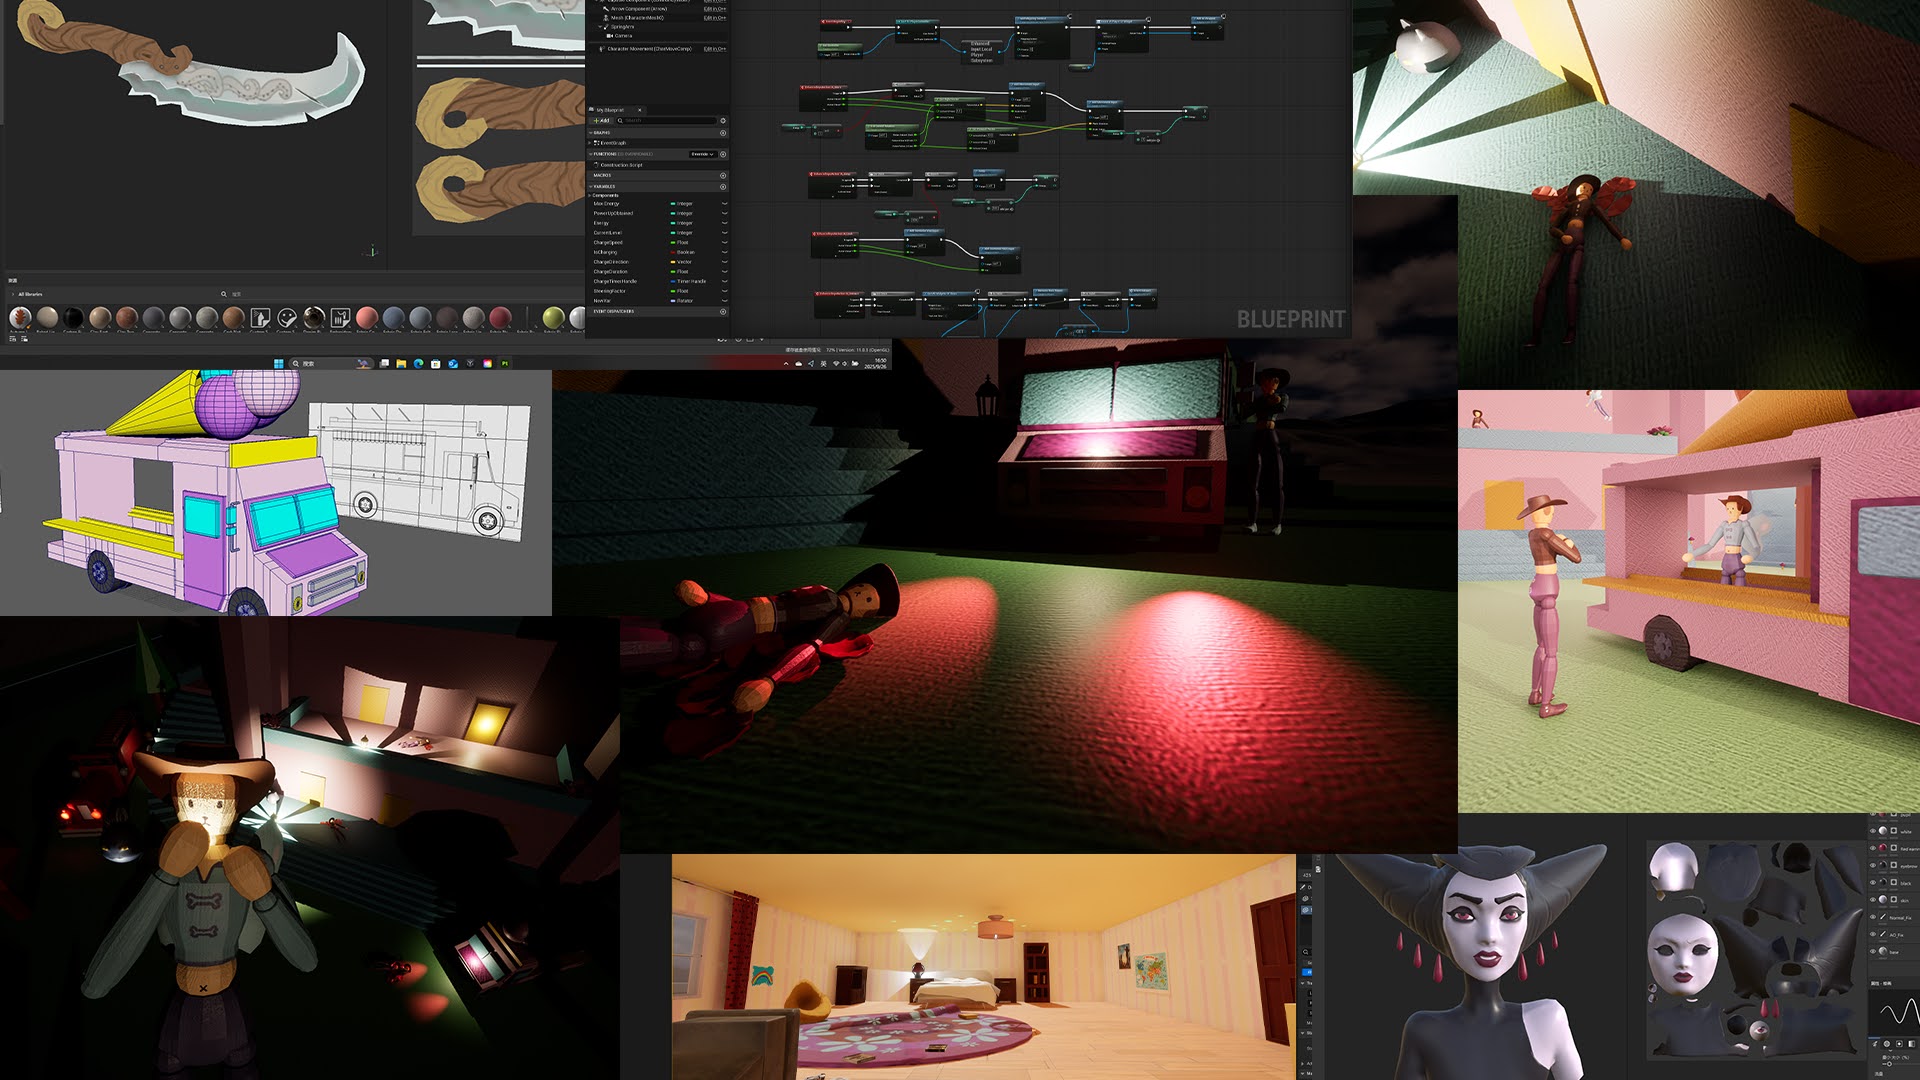The height and width of the screenshot is (1080, 1920).
Task: Select the autumn leaf material thumbnail
Action: (20, 317)
